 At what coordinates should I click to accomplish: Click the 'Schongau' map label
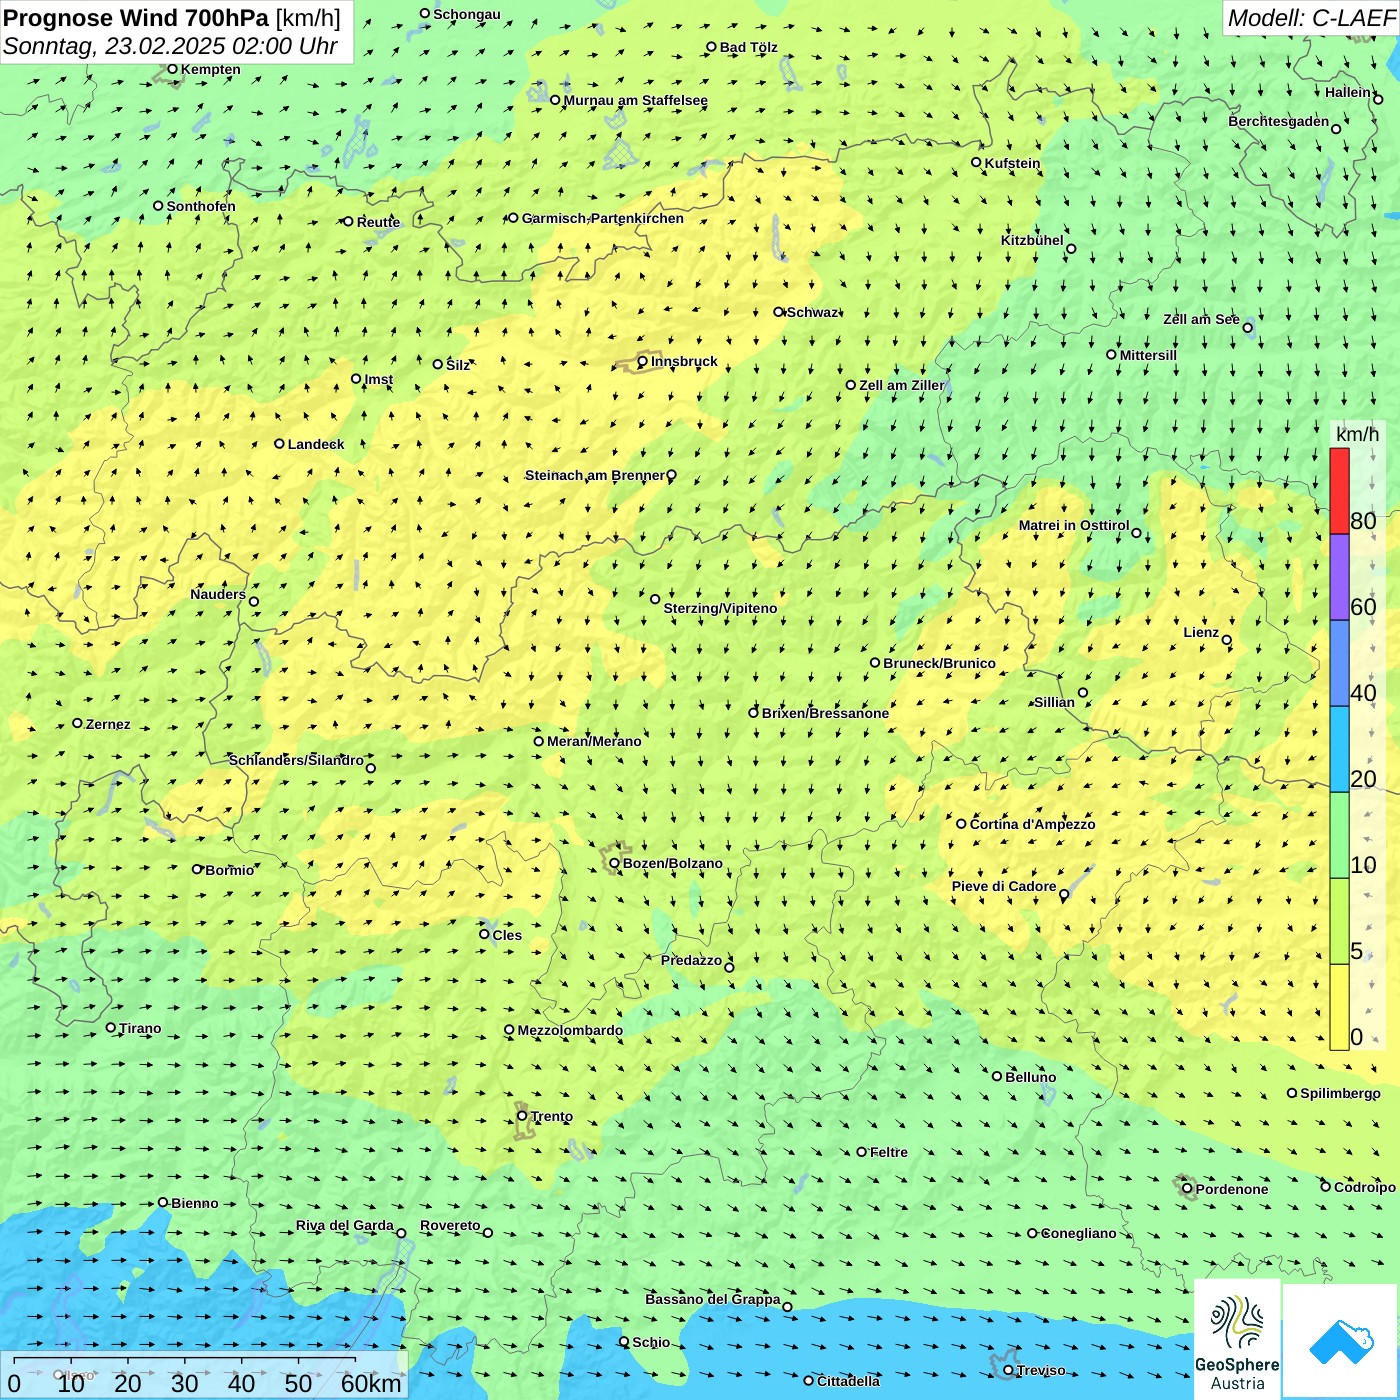click(467, 14)
